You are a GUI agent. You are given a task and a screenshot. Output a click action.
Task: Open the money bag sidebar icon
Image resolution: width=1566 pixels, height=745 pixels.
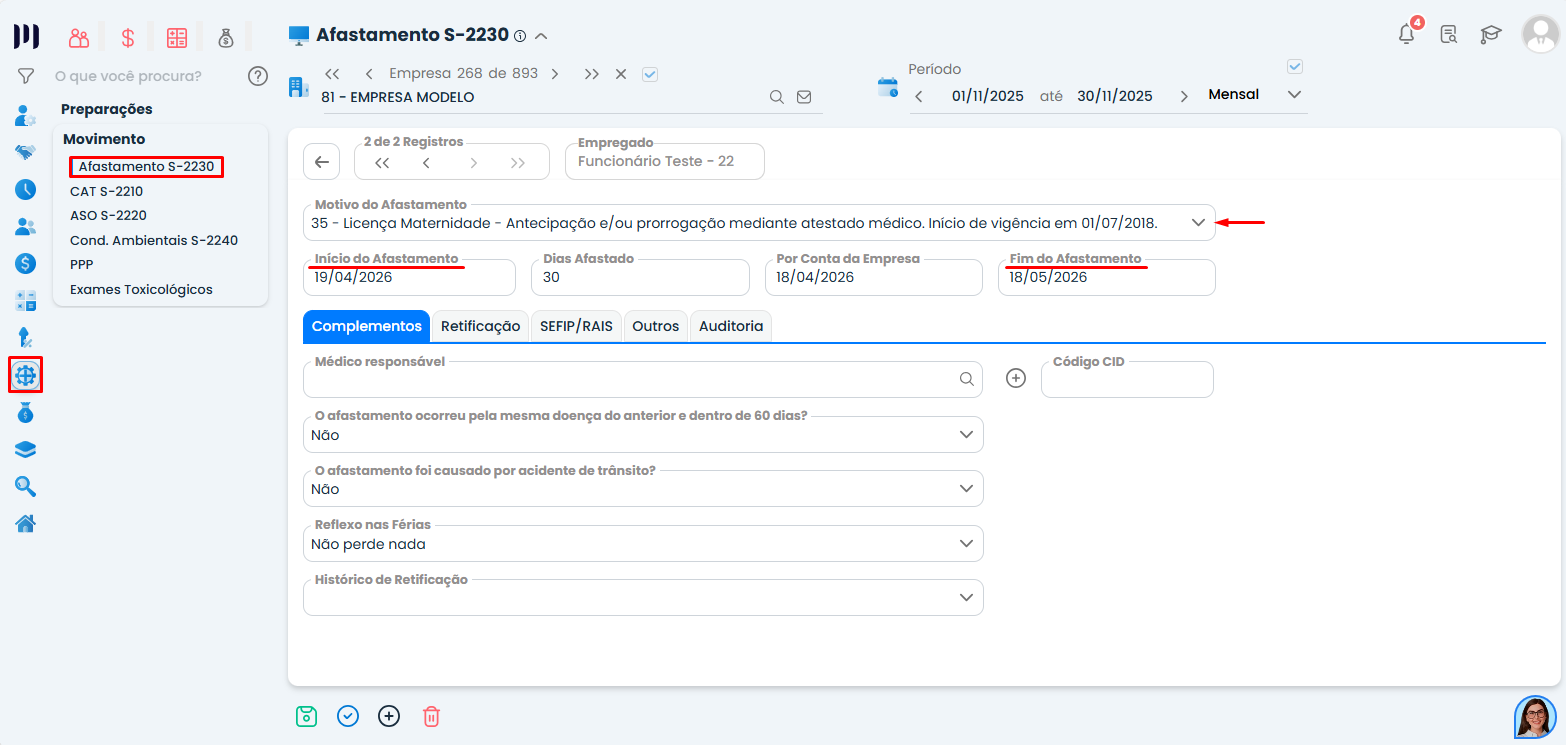(26, 412)
